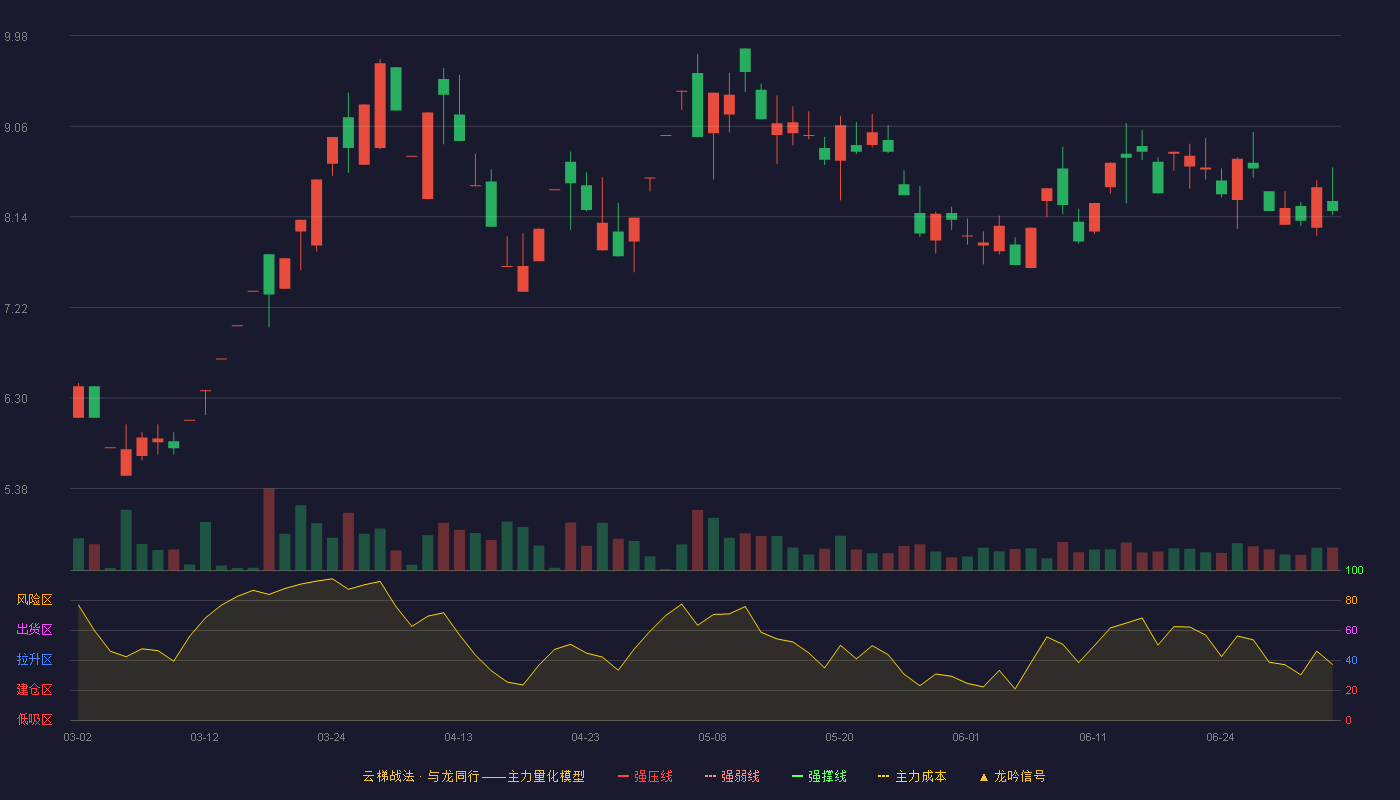Click the 风险区 zone label
Image resolution: width=1400 pixels, height=800 pixels.
(34, 600)
